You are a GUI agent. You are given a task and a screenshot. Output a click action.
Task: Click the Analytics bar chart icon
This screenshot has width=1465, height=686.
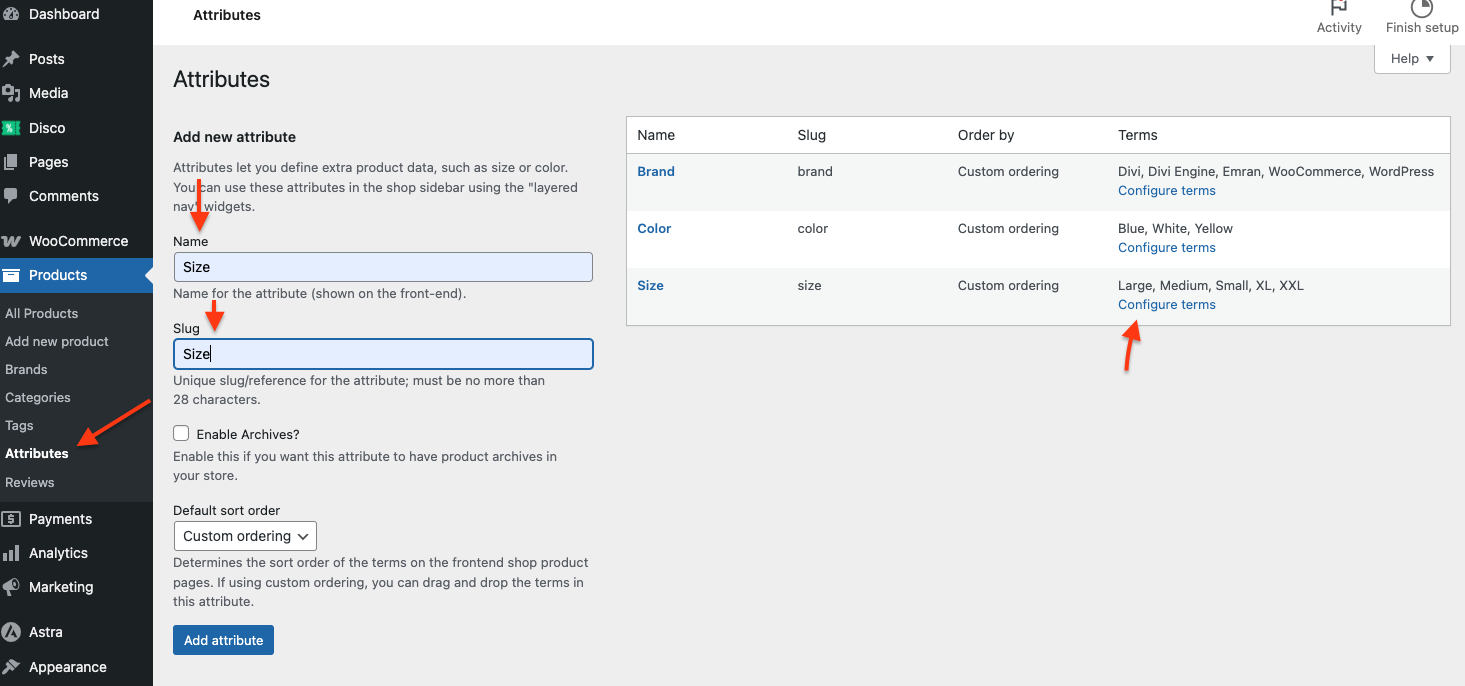coord(11,553)
